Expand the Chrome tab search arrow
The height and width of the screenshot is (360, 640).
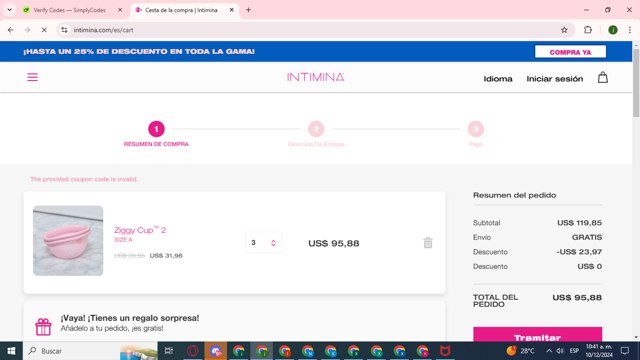pyautogui.click(x=9, y=10)
